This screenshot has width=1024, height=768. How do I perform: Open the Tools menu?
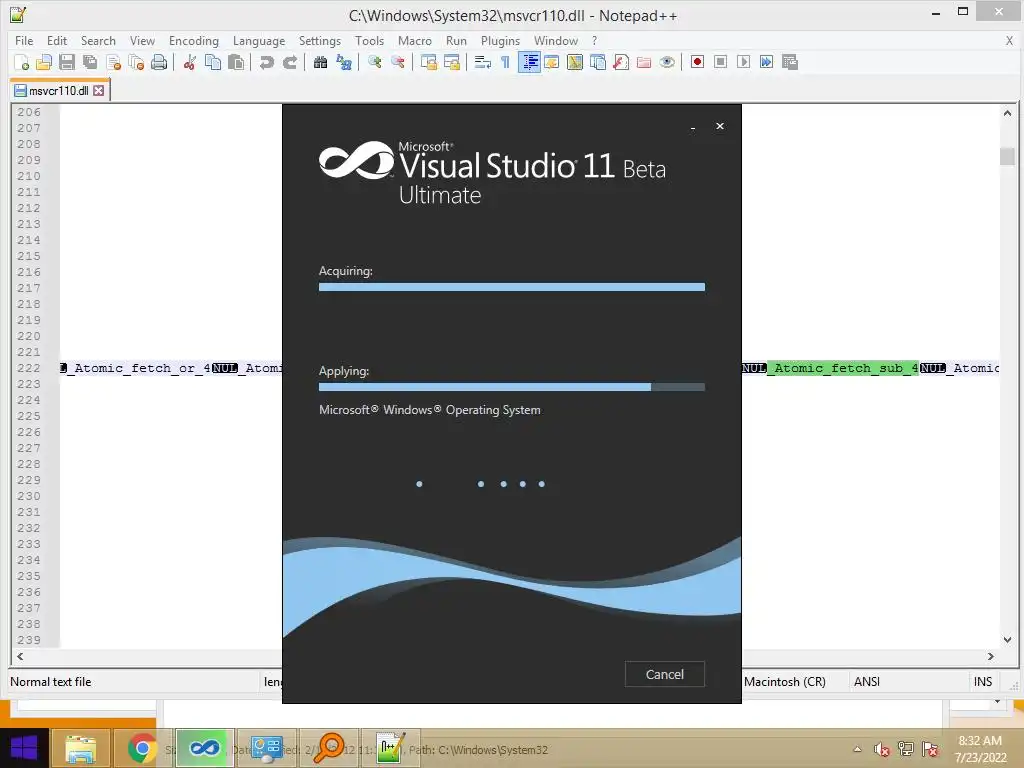[x=369, y=40]
